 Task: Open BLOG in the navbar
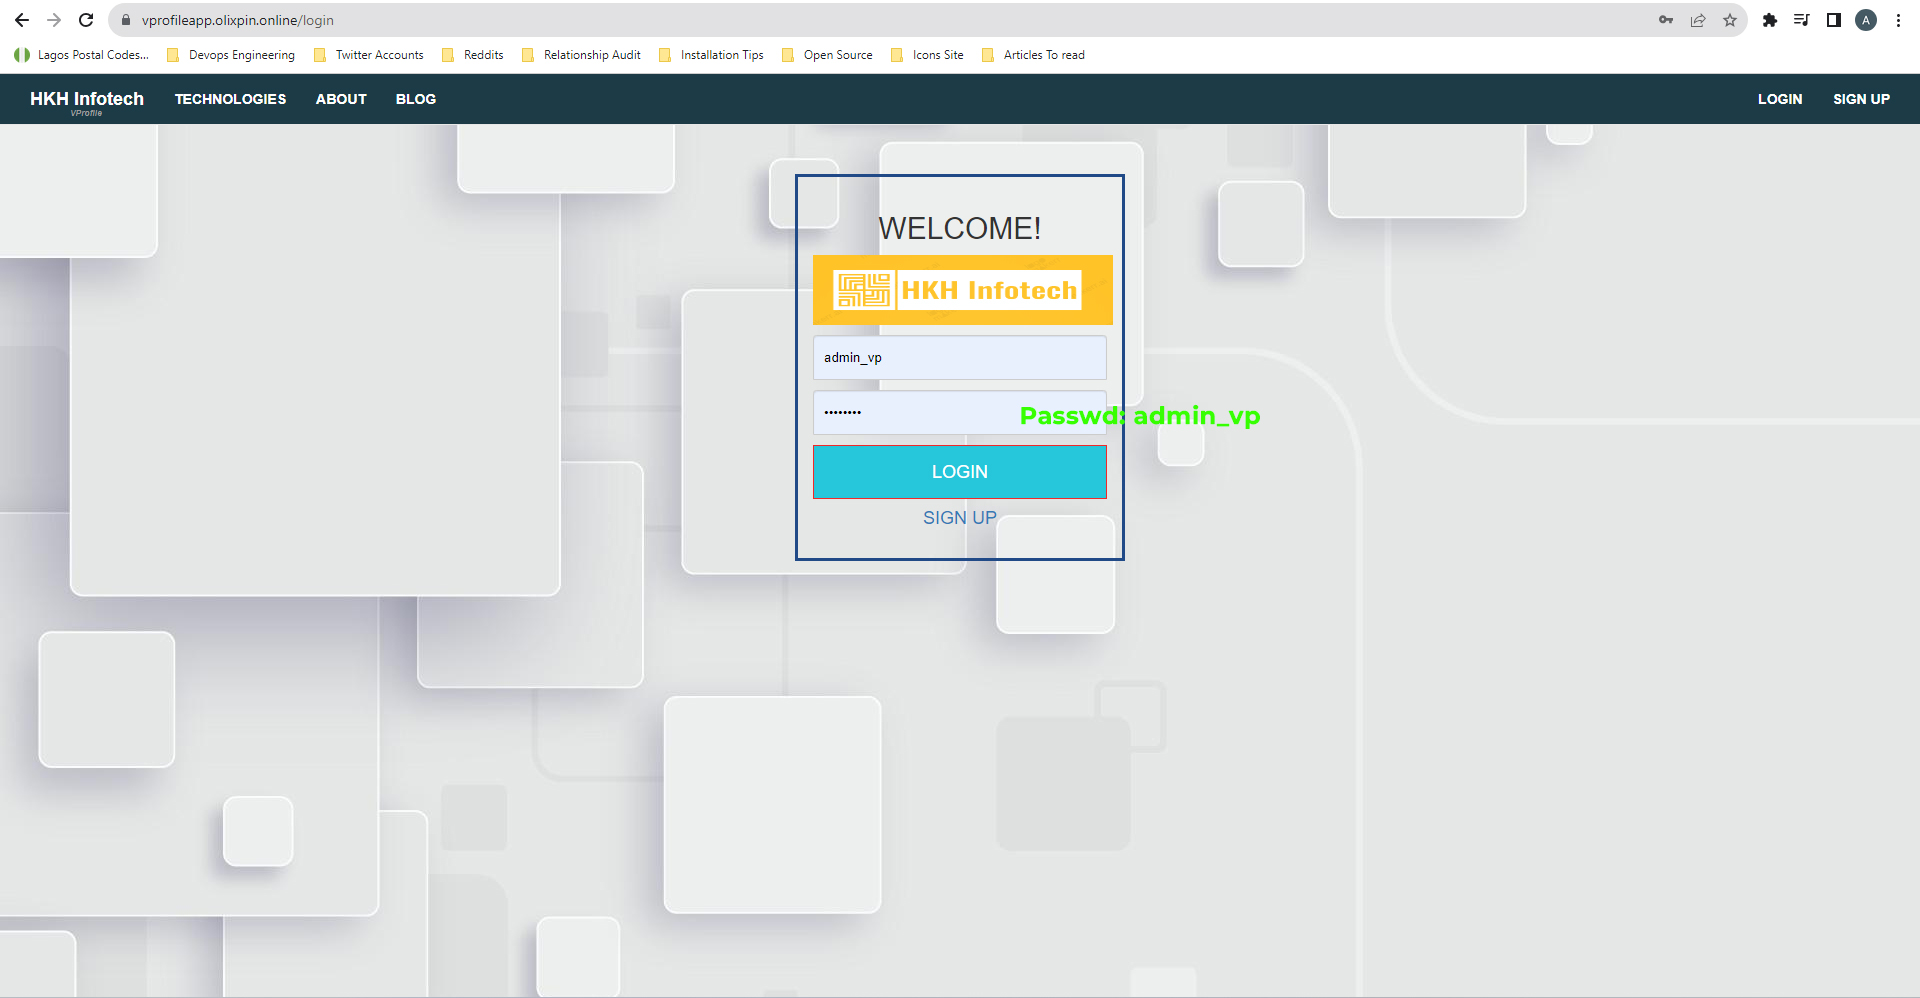416,99
